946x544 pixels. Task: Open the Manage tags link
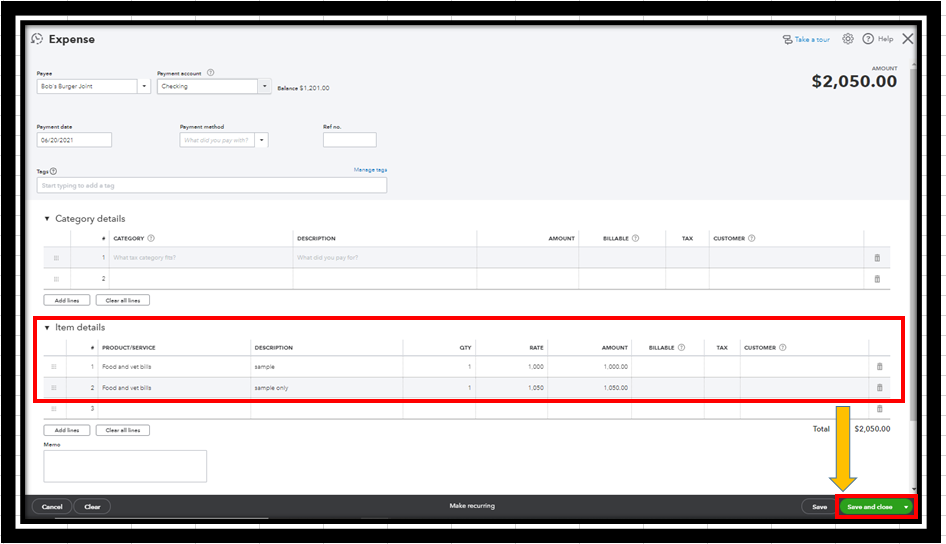370,170
